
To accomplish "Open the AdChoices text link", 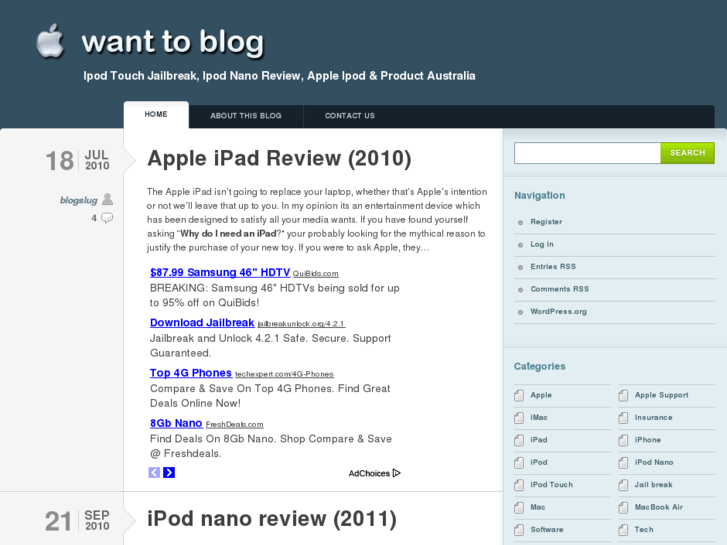I will [x=369, y=474].
